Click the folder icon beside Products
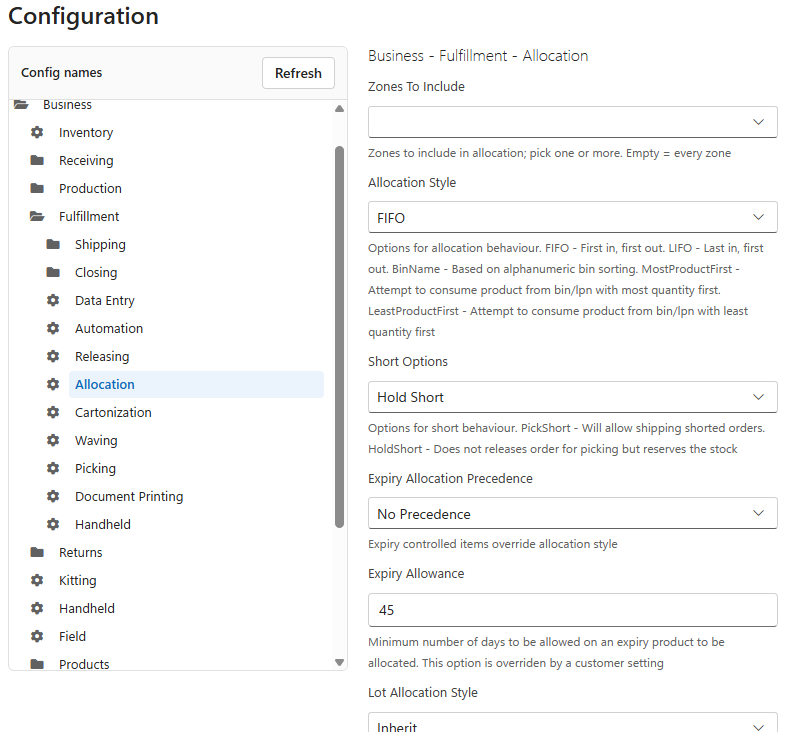The width and height of the screenshot is (788, 732). click(37, 664)
